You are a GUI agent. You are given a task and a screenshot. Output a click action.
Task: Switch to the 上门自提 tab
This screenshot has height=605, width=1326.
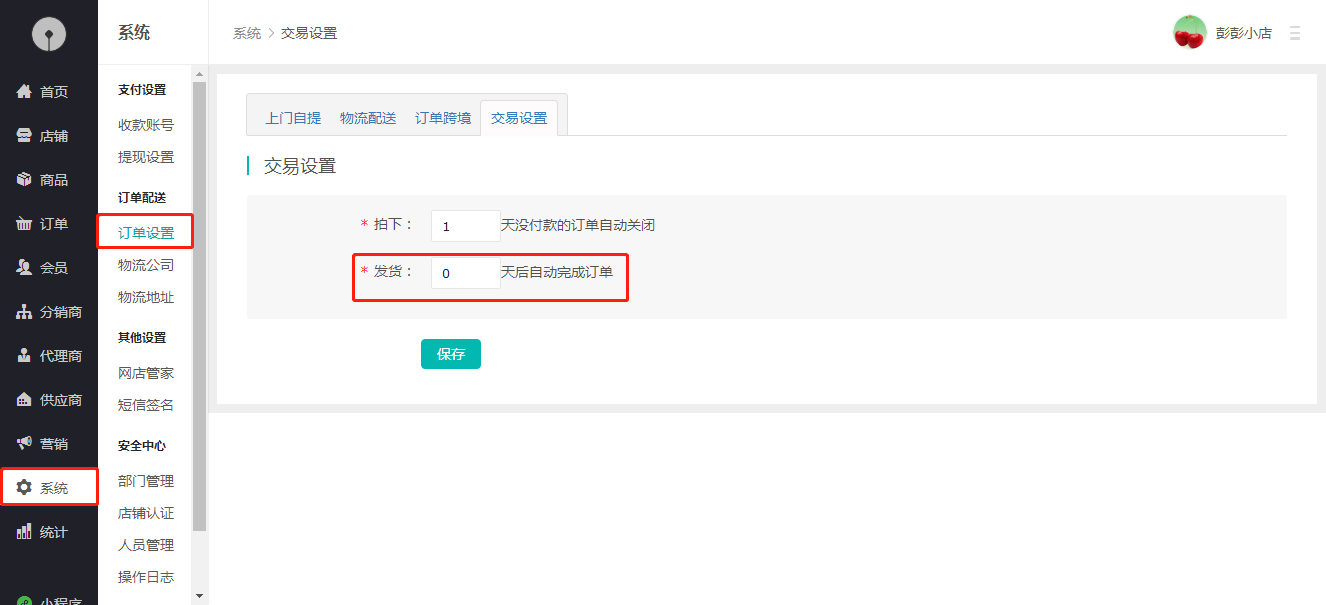click(x=293, y=118)
